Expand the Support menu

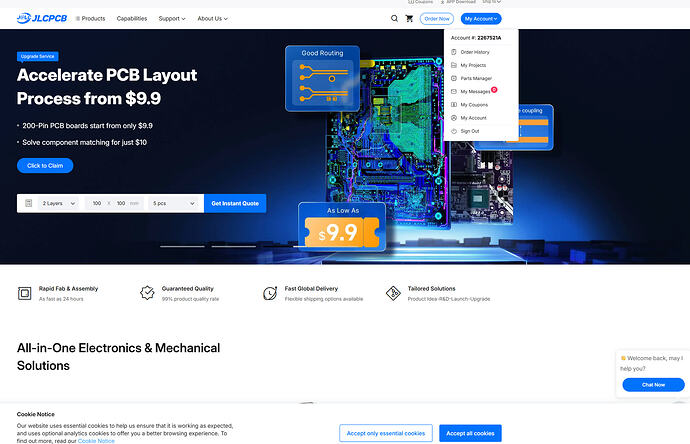point(173,18)
